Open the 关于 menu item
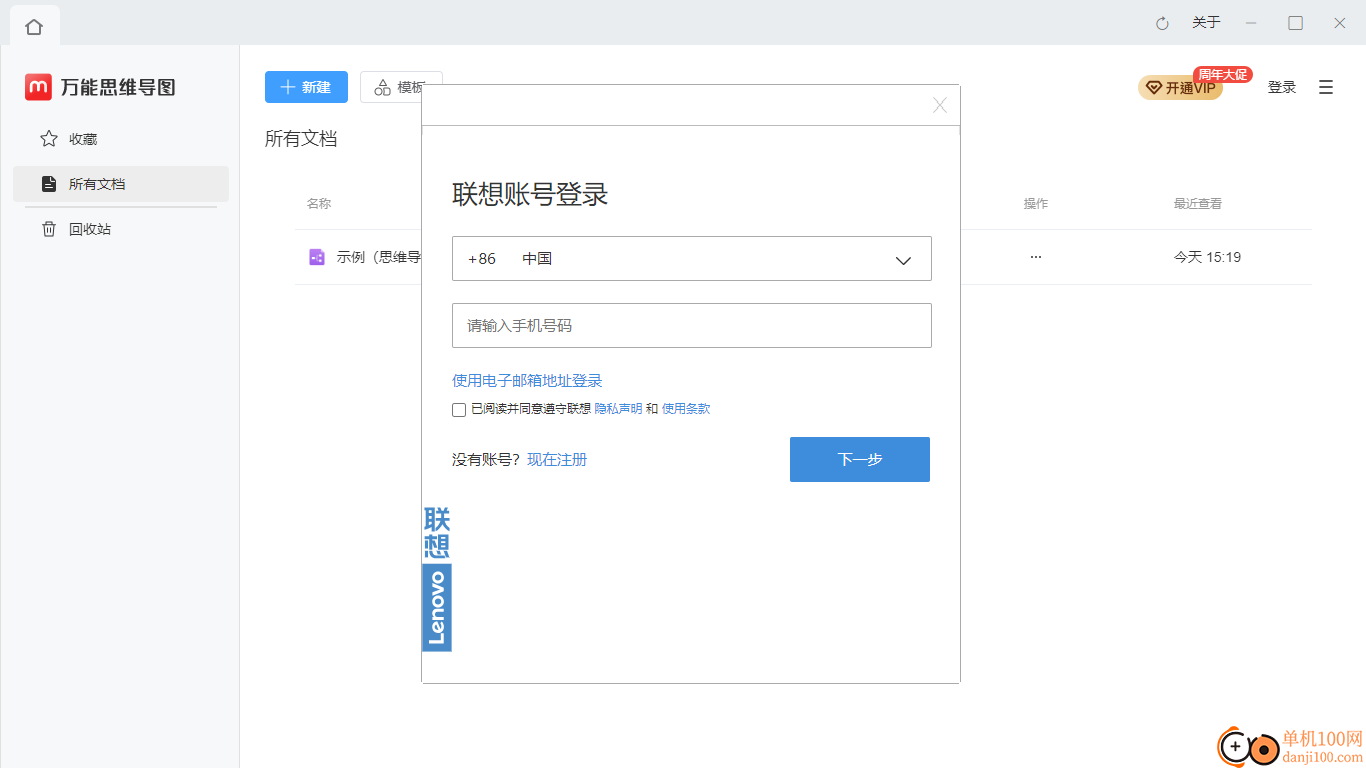The height and width of the screenshot is (768, 1366). [x=1206, y=23]
